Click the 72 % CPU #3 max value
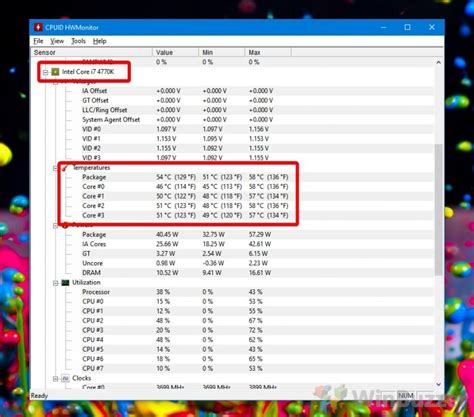This screenshot has height=417, width=474. tap(256, 330)
